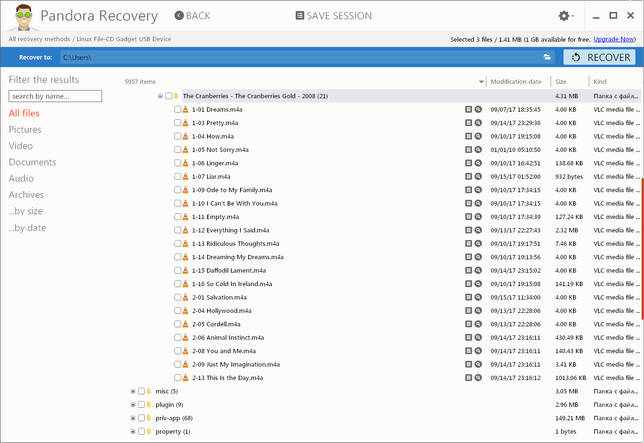
Task: Tick the checkbox for 1-01 Dreams.m4a
Action: (x=177, y=109)
